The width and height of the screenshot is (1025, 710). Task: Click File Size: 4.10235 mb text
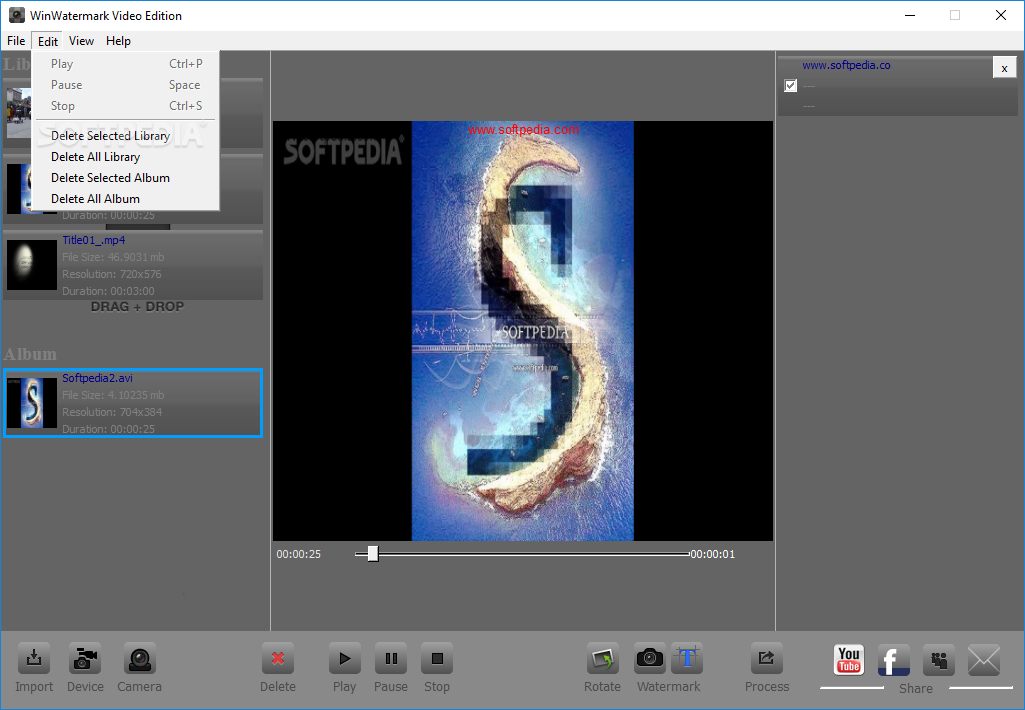(113, 395)
